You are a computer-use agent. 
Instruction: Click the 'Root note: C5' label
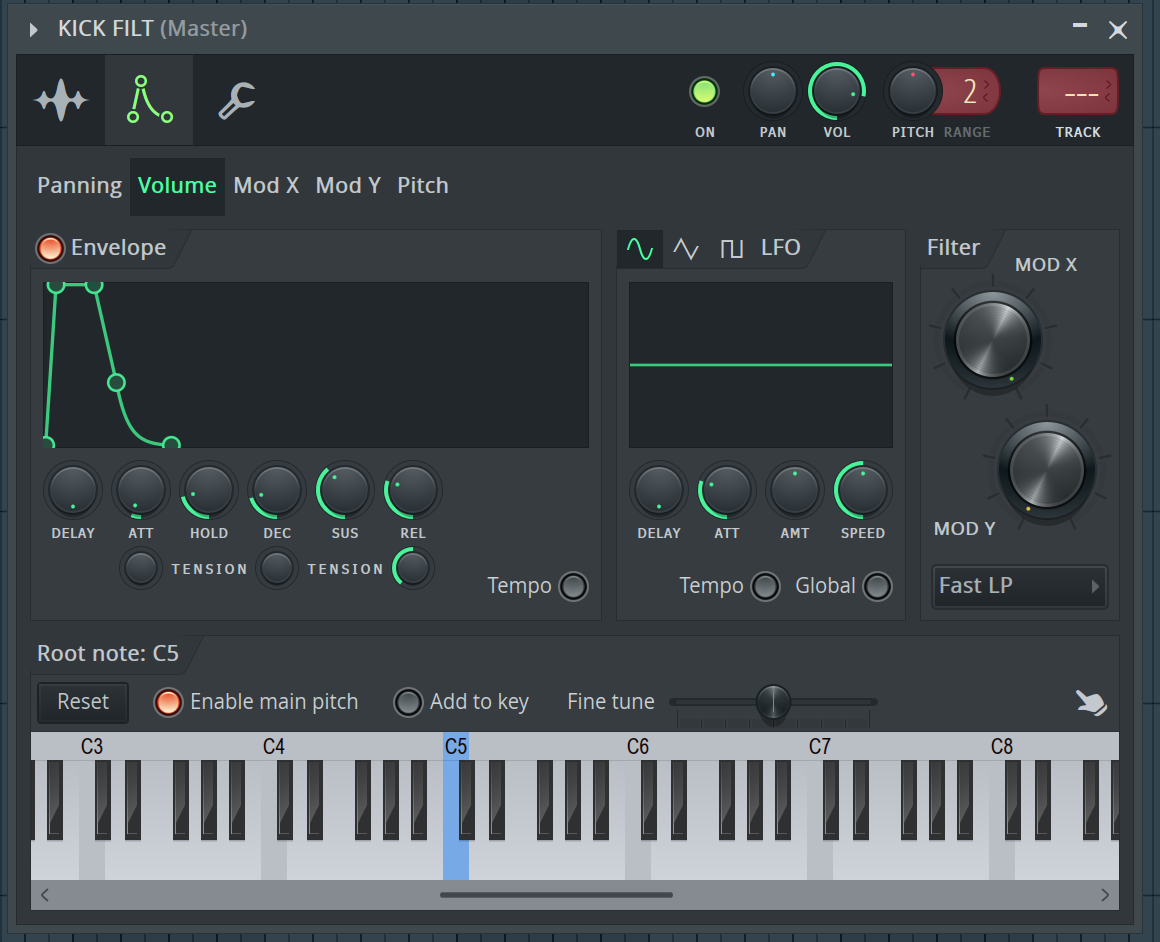pos(108,653)
